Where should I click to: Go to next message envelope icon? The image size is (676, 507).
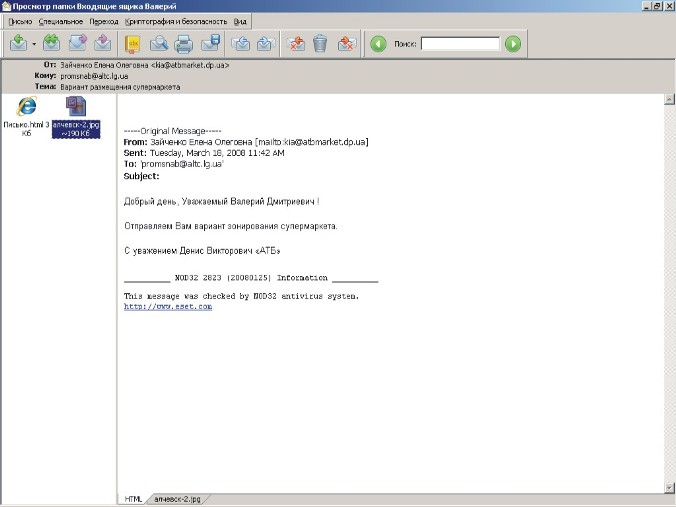[266, 44]
